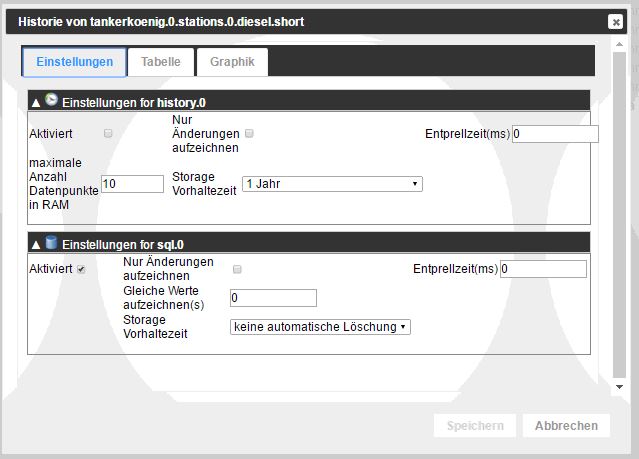
Task: Select the Einstellungen tab
Action: point(74,62)
